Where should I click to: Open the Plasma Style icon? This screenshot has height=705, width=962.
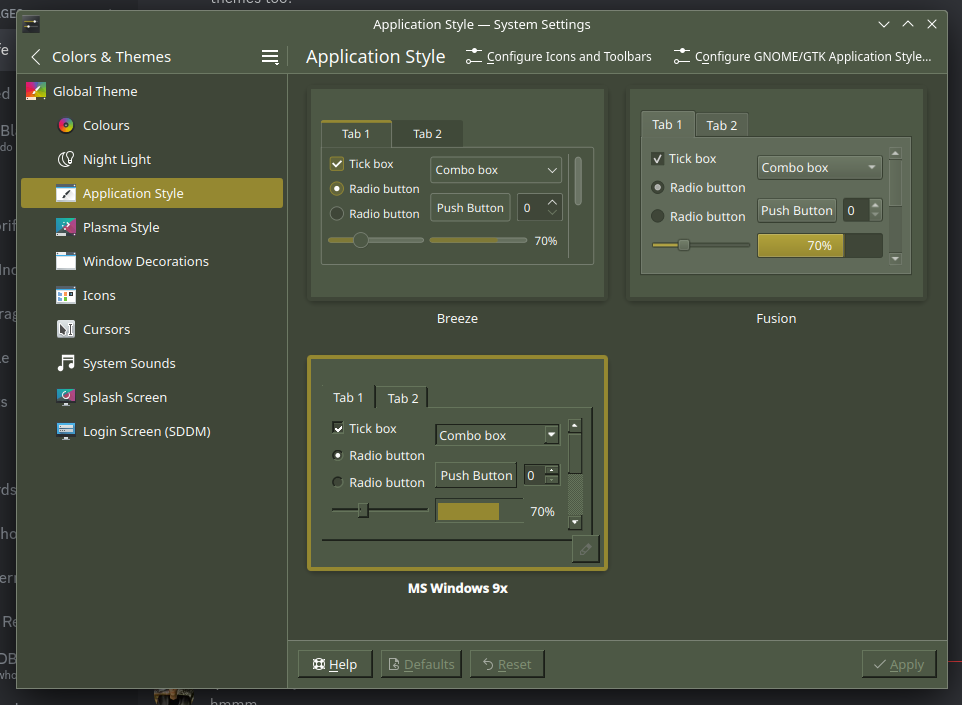(x=66, y=227)
